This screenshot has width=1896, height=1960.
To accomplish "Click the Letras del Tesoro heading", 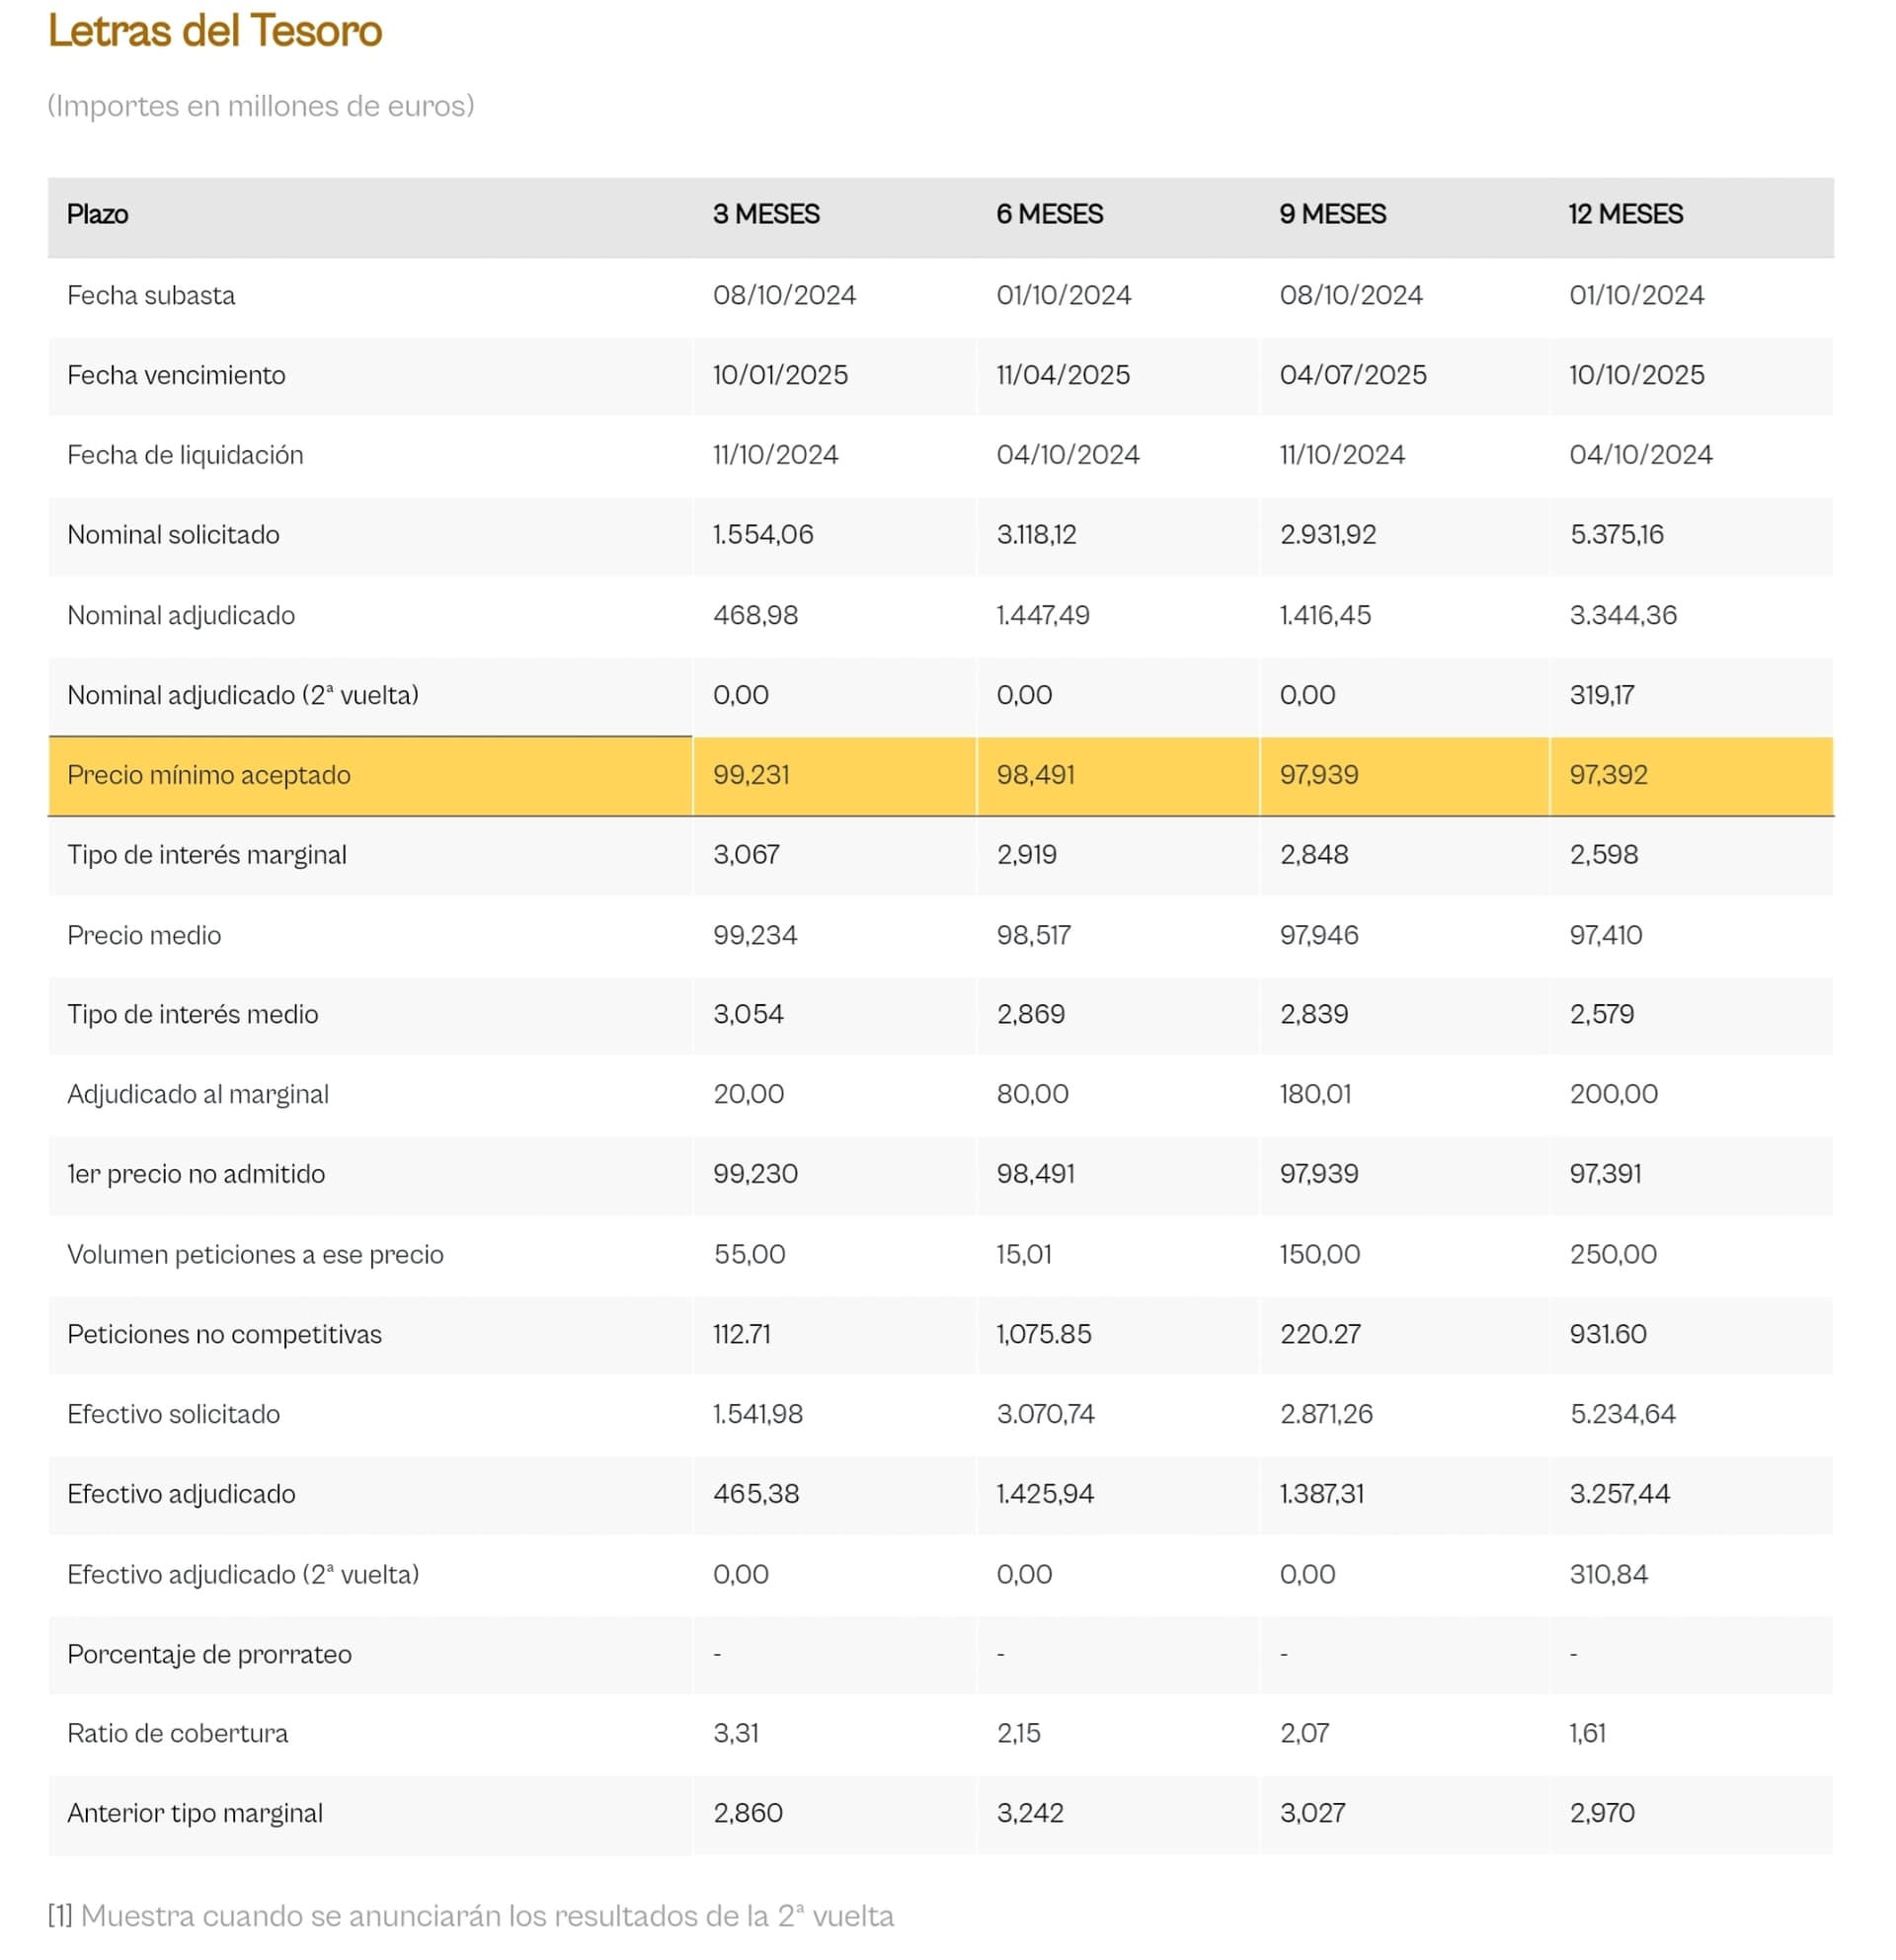I will 215,31.
